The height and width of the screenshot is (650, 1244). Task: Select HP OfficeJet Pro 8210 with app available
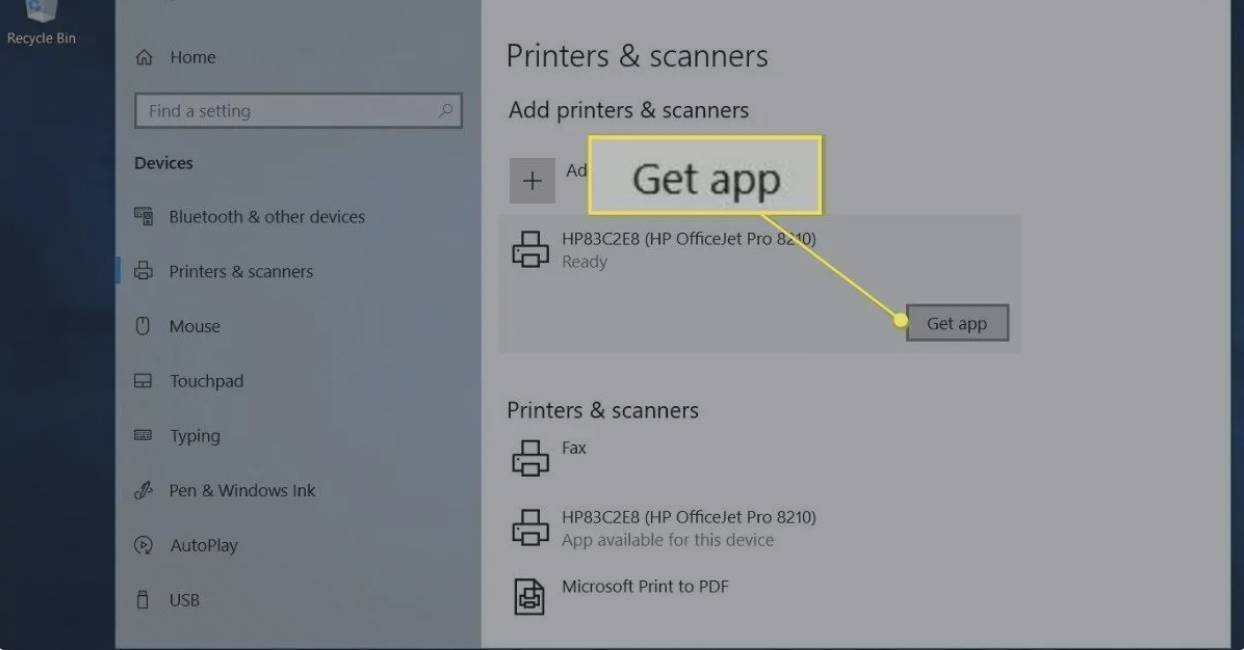(688, 528)
